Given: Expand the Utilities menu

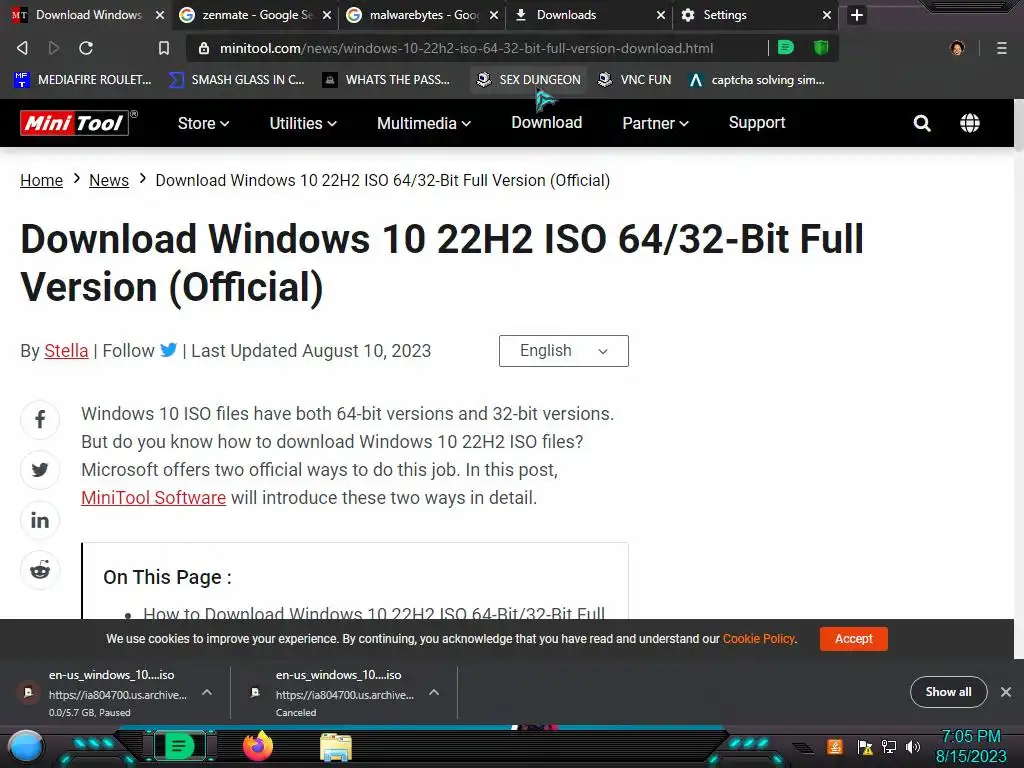Looking at the screenshot, I should pyautogui.click(x=303, y=123).
